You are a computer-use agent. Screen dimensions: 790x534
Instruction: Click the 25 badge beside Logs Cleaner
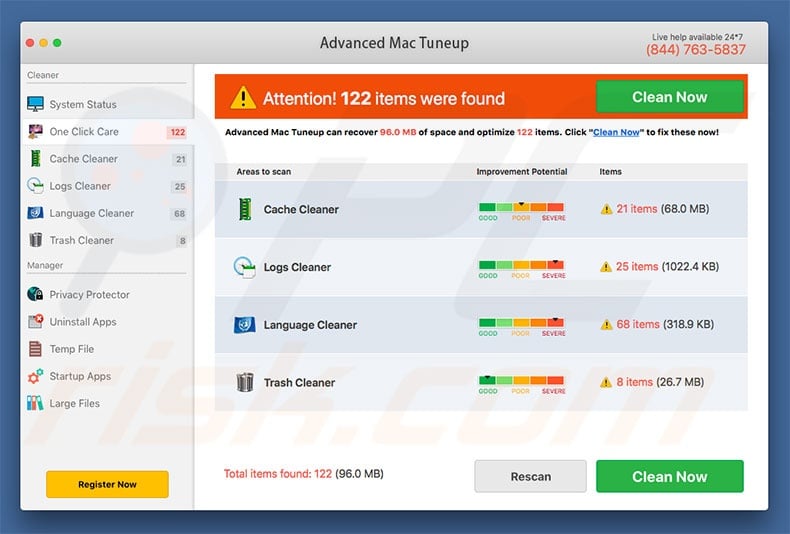pyautogui.click(x=180, y=186)
